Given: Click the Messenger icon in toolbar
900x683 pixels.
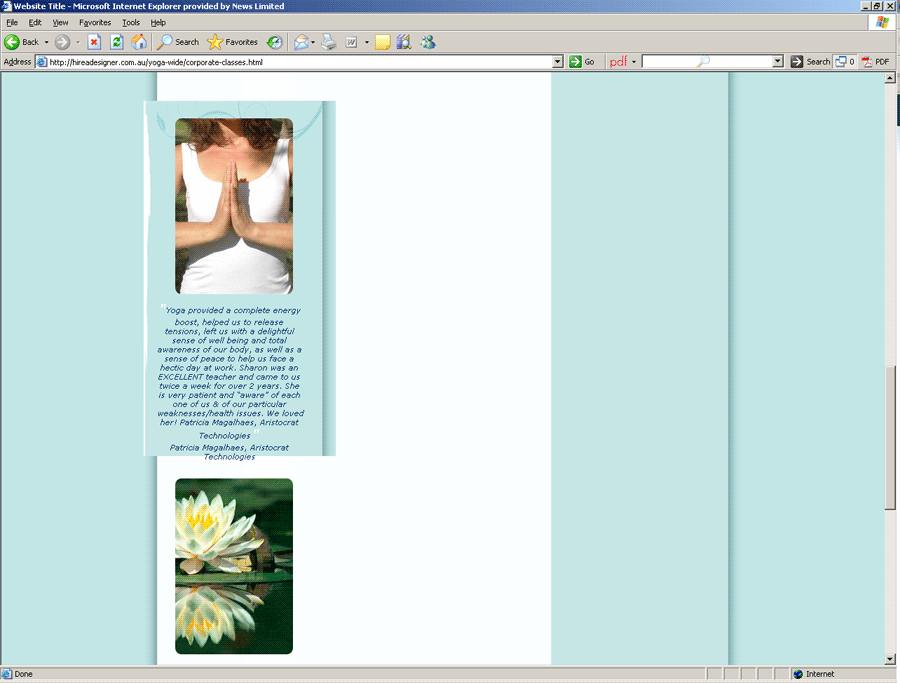Looking at the screenshot, I should point(428,42).
